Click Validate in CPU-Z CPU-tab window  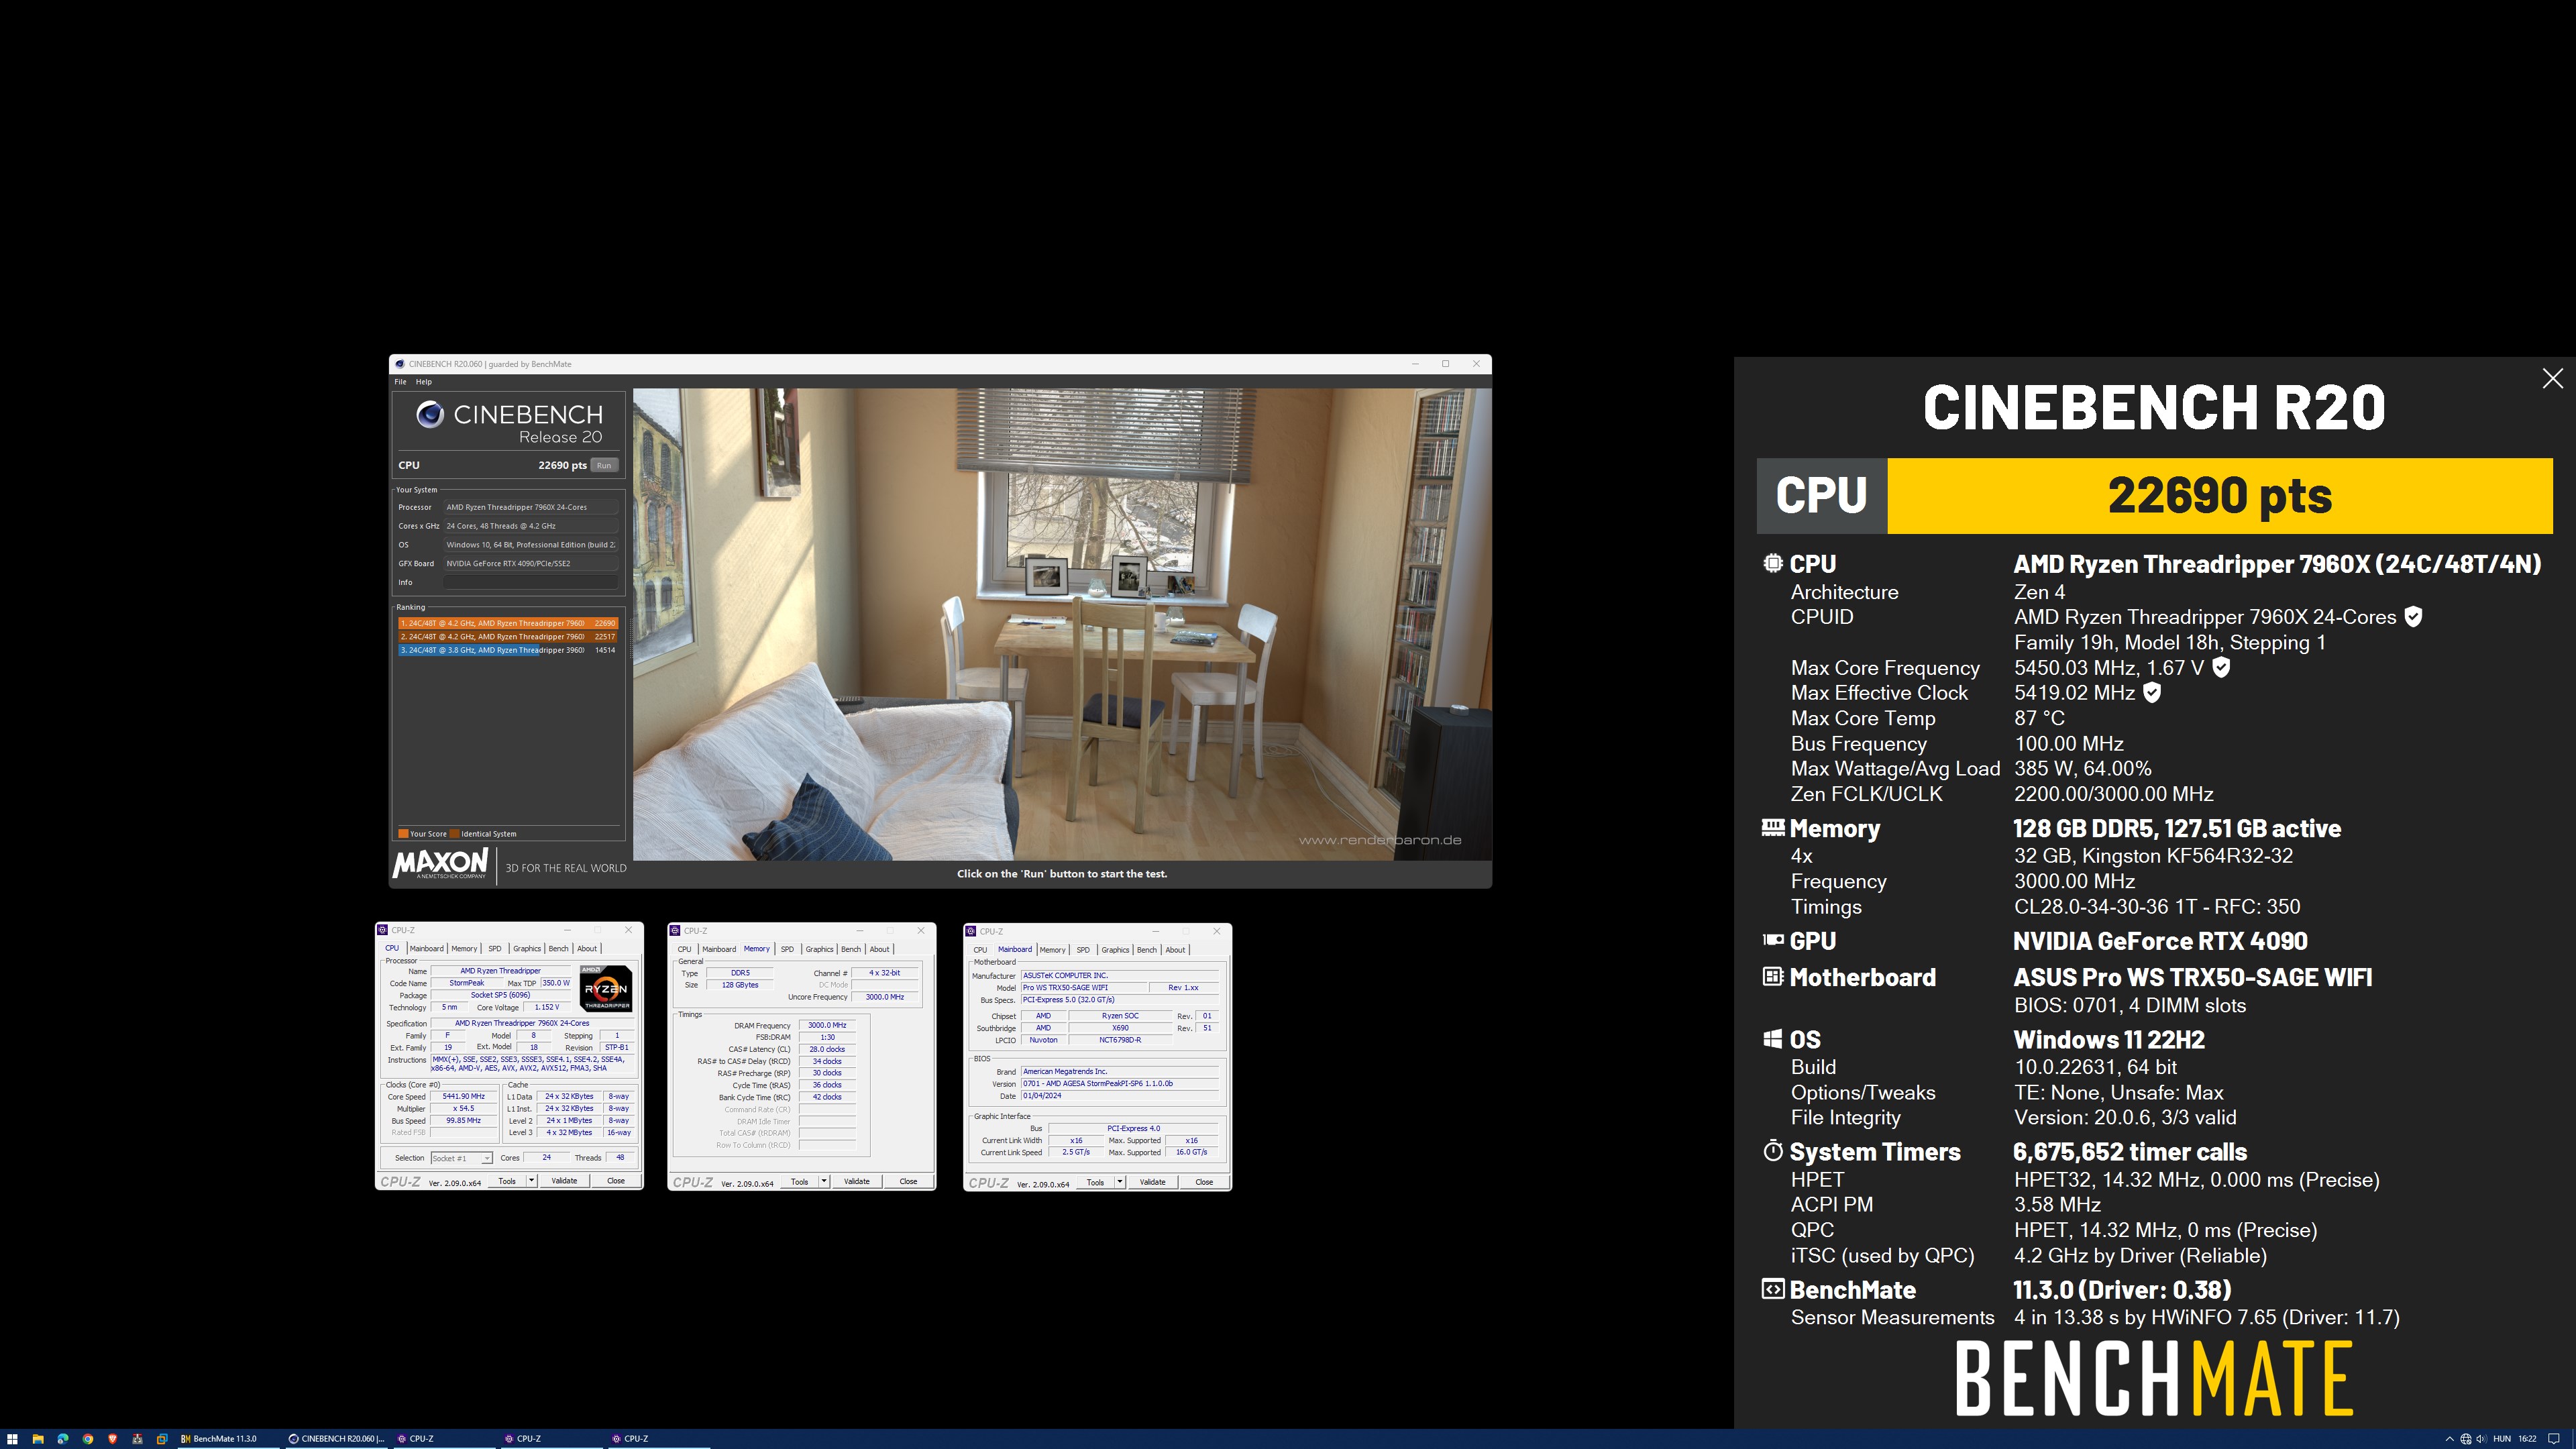pyautogui.click(x=564, y=1181)
